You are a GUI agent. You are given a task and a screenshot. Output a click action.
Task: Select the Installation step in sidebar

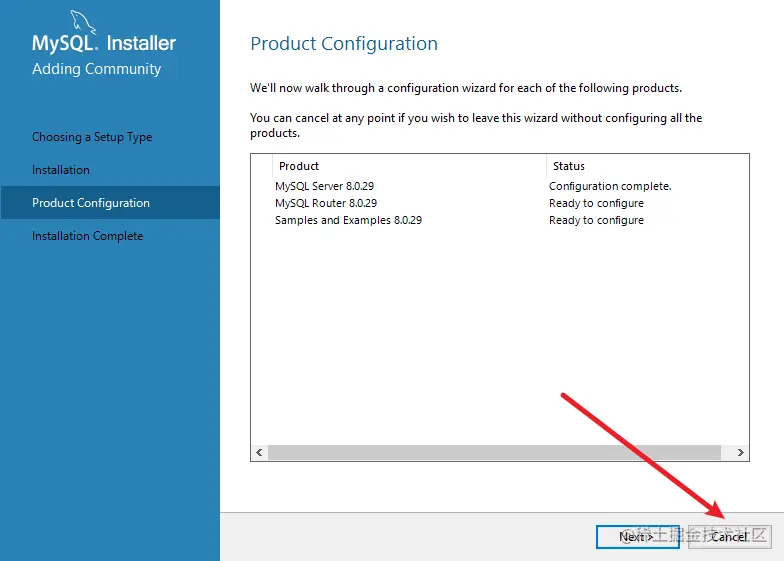click(60, 170)
